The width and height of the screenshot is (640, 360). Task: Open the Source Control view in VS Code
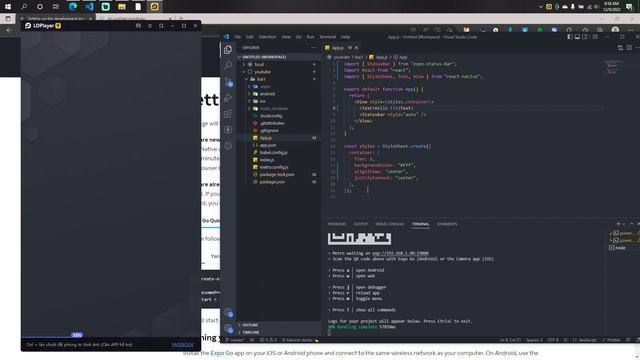[228, 82]
